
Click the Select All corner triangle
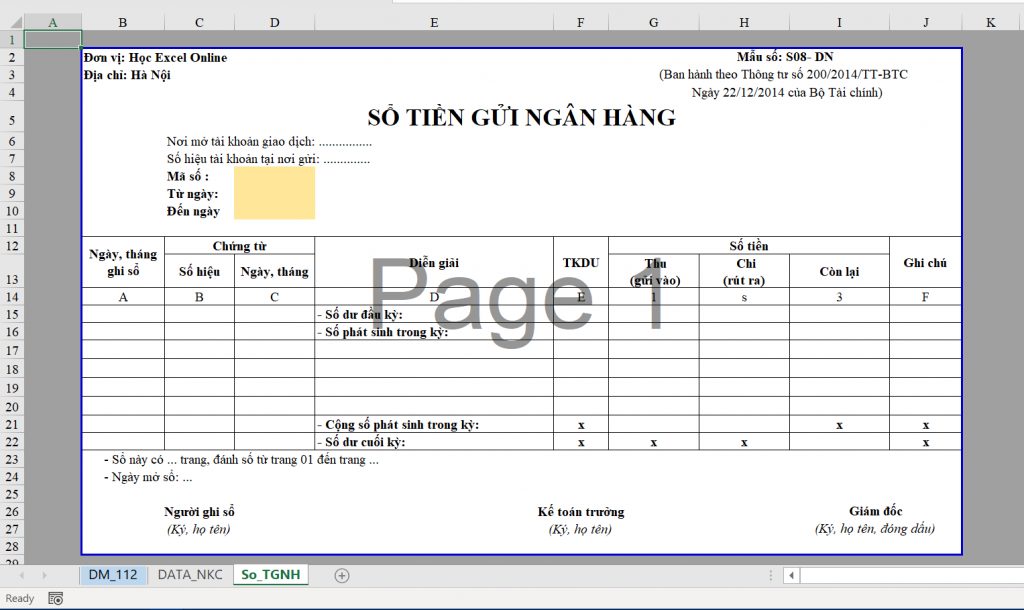[11, 22]
